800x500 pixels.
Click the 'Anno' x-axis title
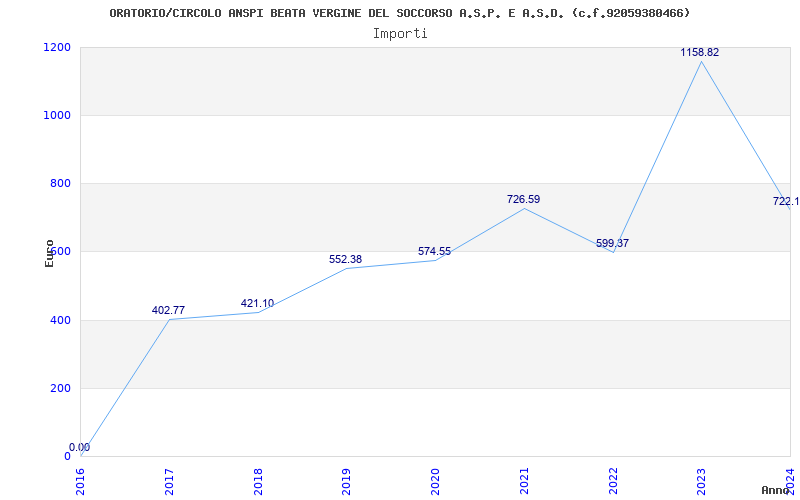point(776,490)
